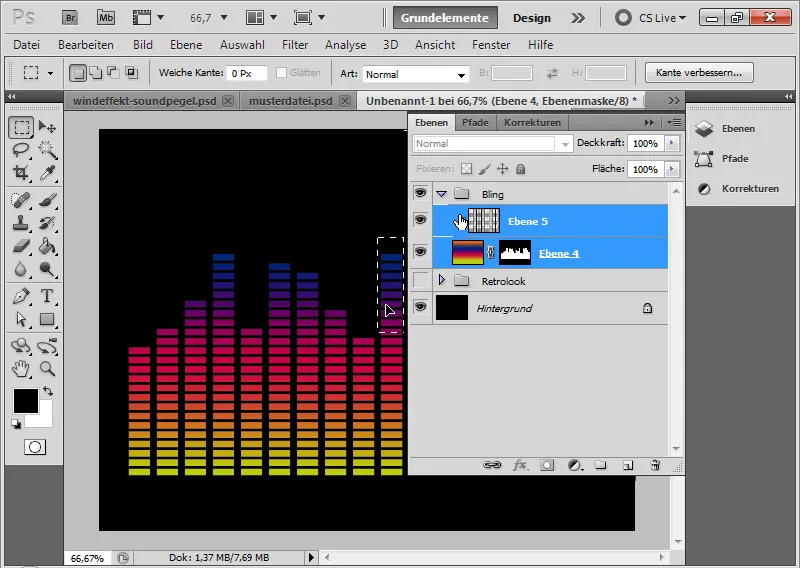This screenshot has width=800, height=568.
Task: Reset default foreground and background colors
Action: 16,424
